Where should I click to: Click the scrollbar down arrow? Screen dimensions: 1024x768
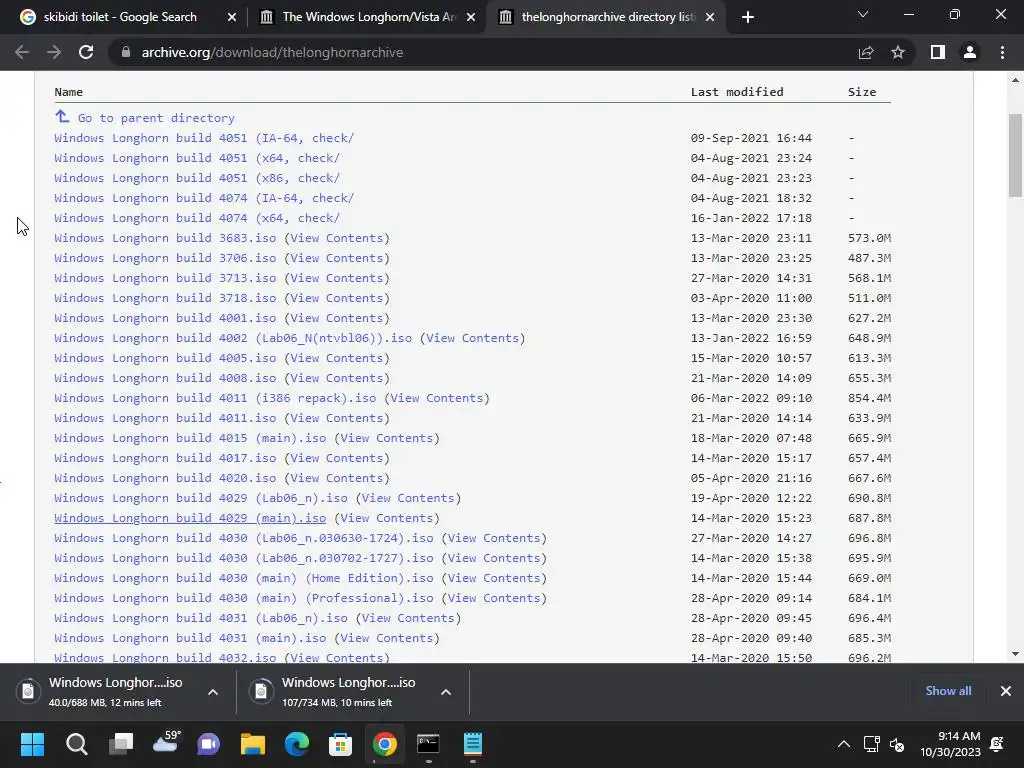point(1015,654)
